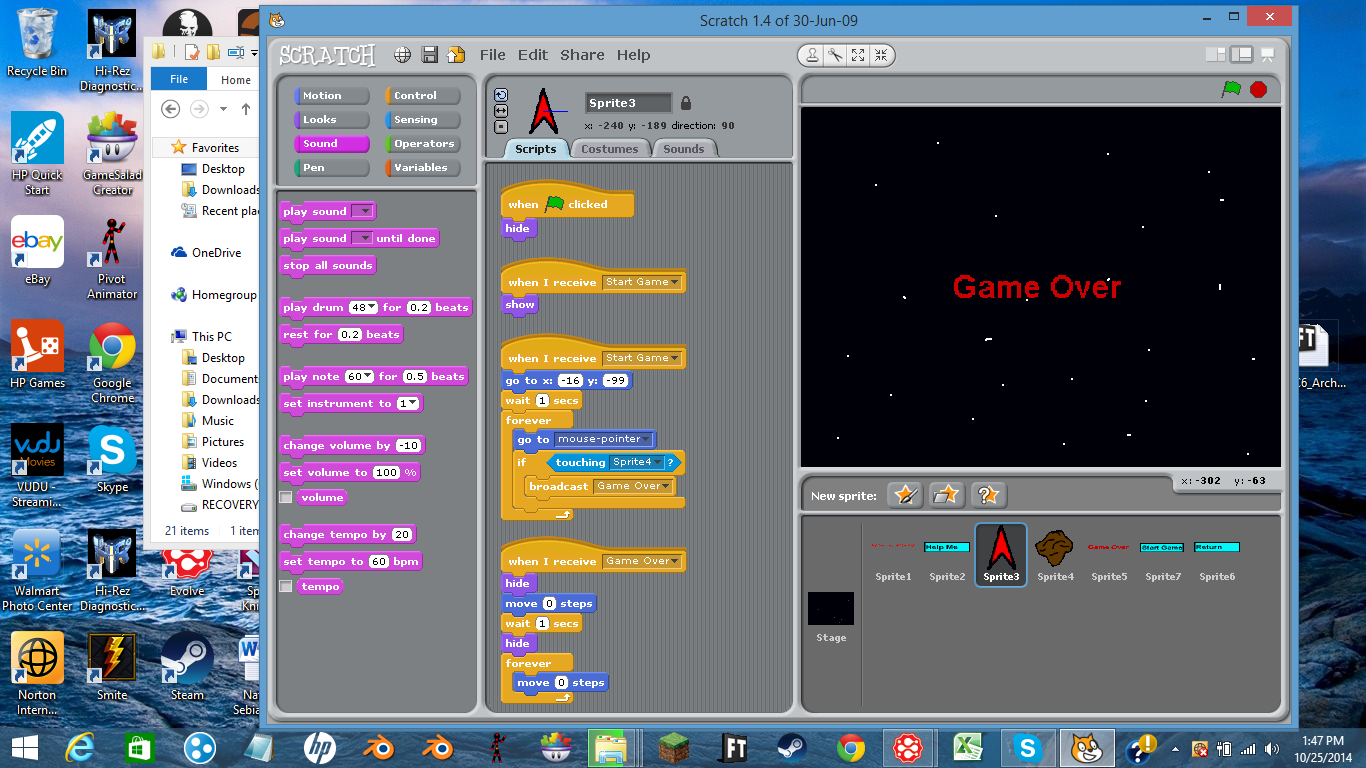
Task: Open Google Chrome desktop shortcut
Action: (x=112, y=362)
